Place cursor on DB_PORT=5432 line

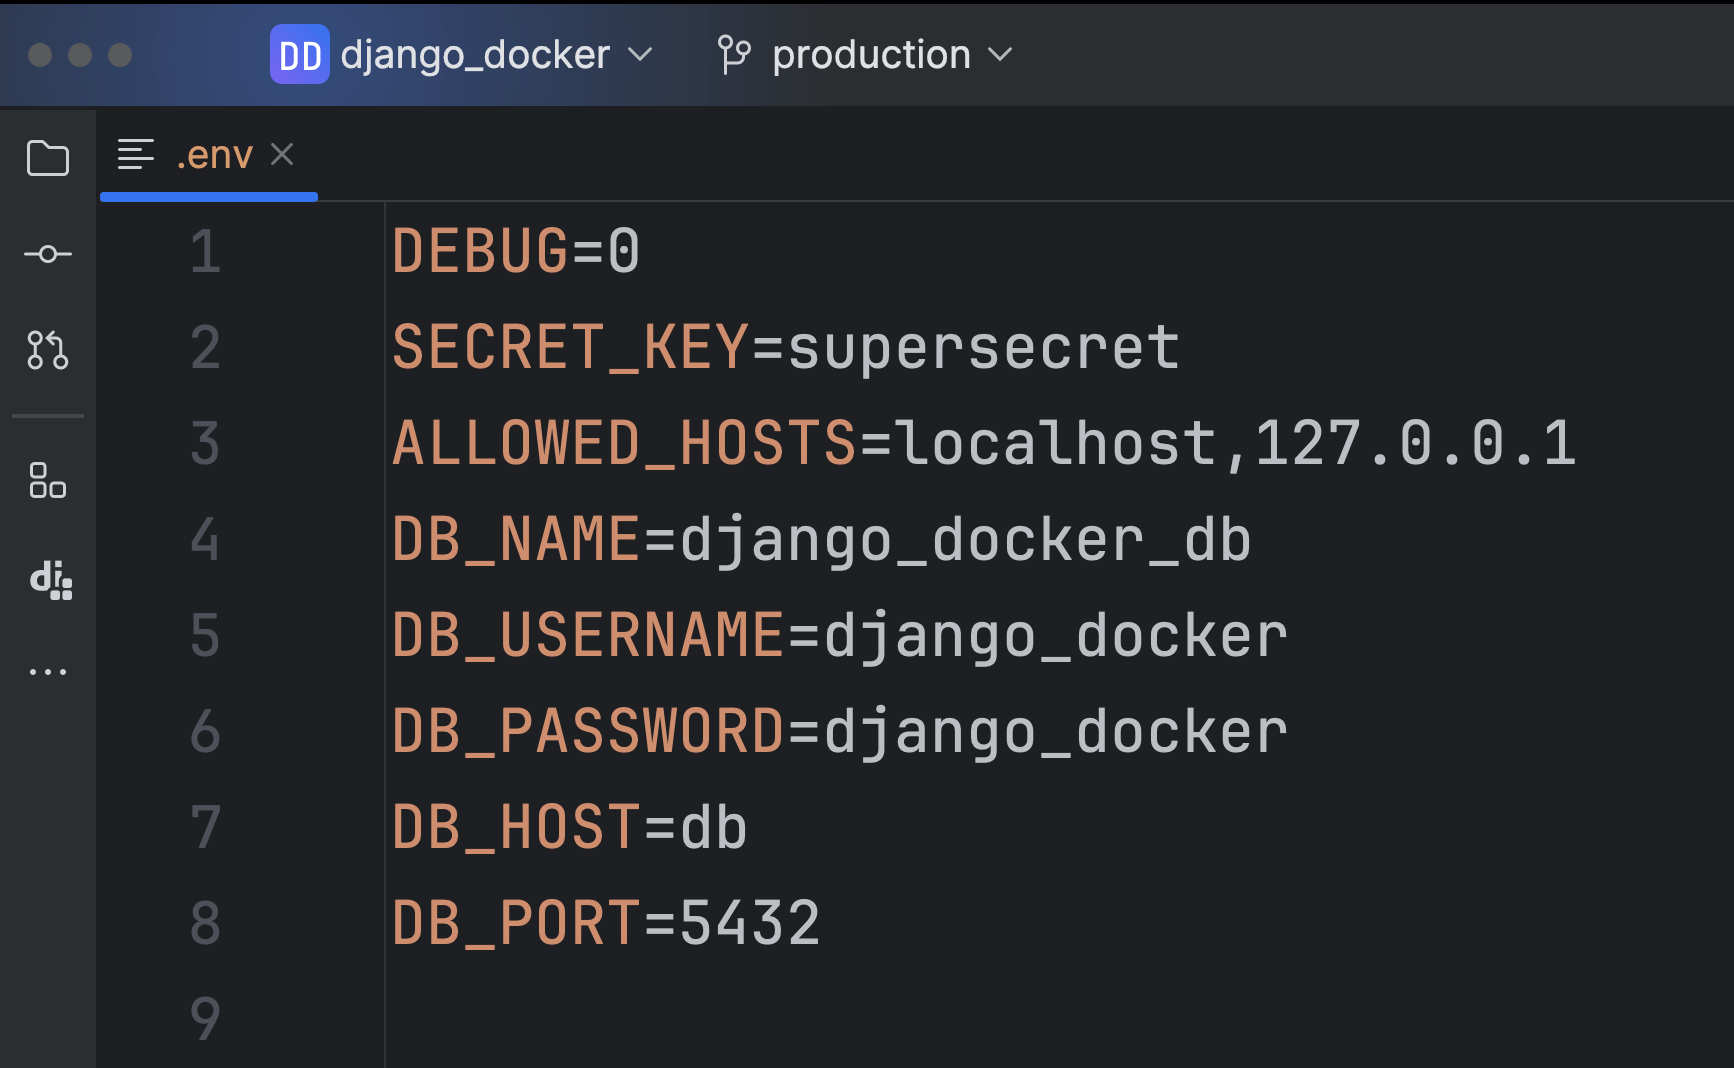point(606,923)
